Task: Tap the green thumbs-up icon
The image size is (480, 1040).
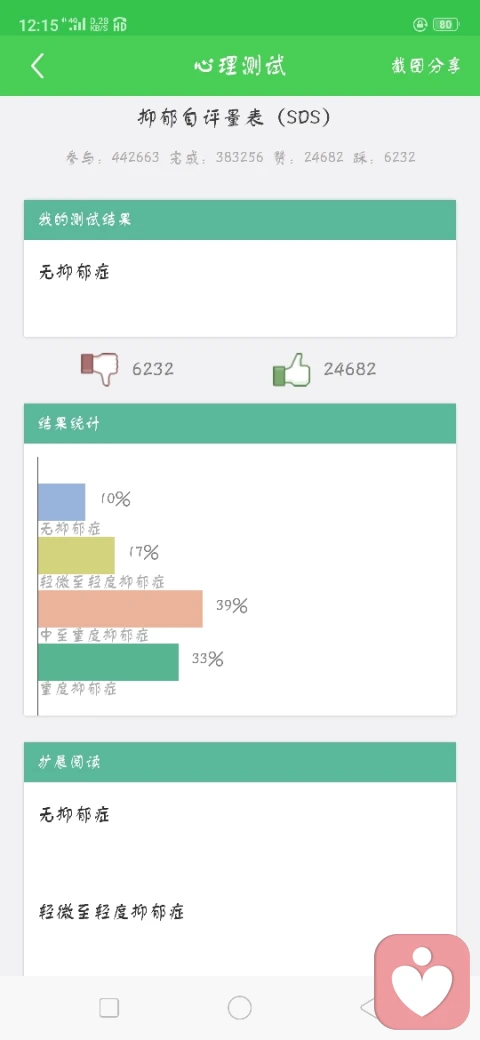Action: [x=292, y=369]
